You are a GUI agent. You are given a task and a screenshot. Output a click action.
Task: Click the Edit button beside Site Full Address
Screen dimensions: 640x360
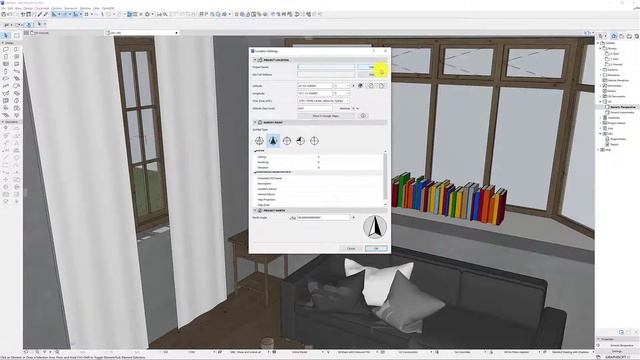click(x=371, y=75)
